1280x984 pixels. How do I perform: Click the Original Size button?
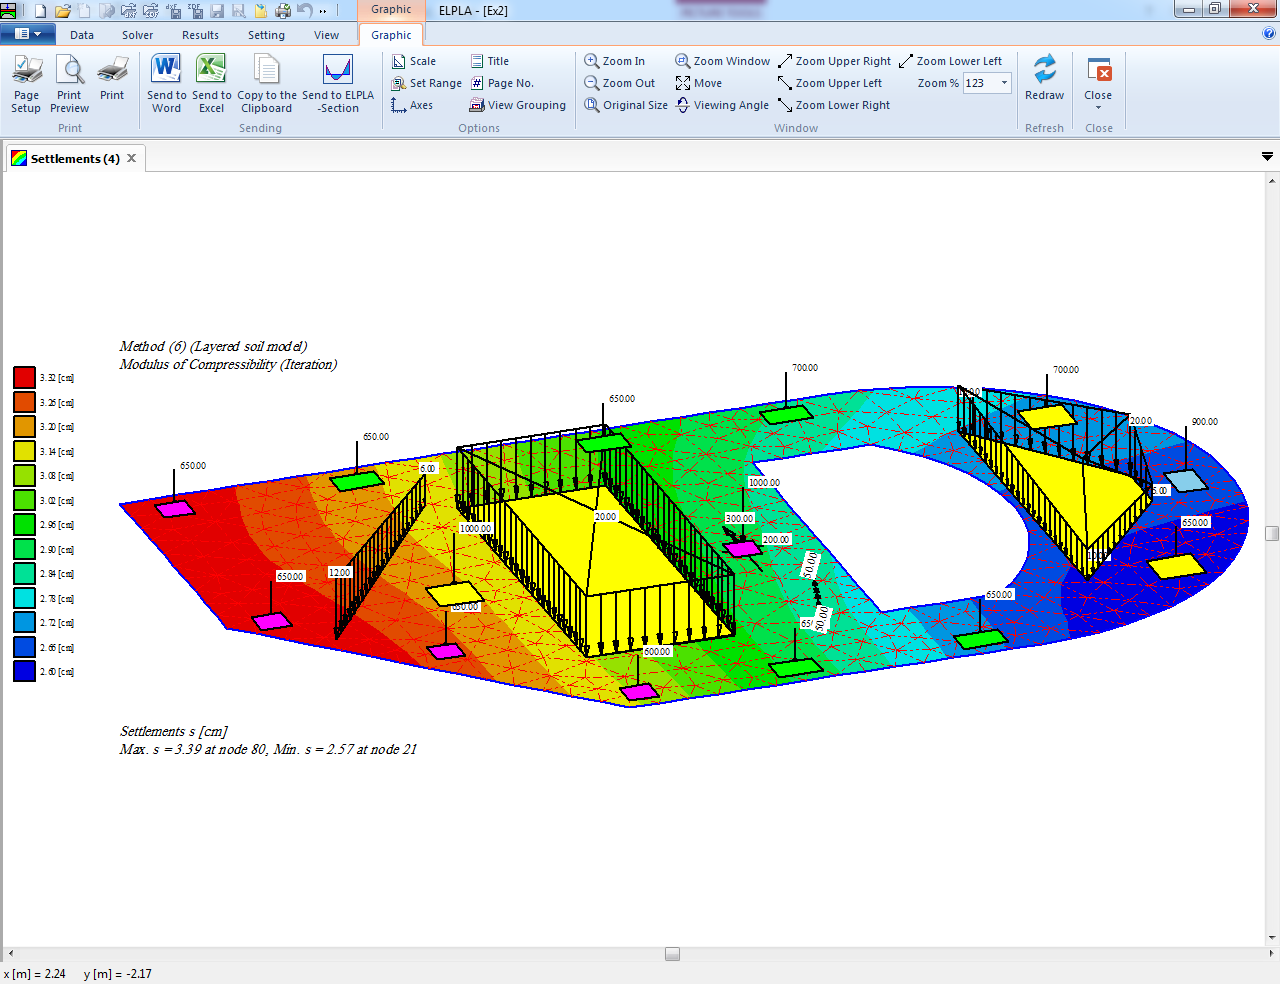click(626, 105)
